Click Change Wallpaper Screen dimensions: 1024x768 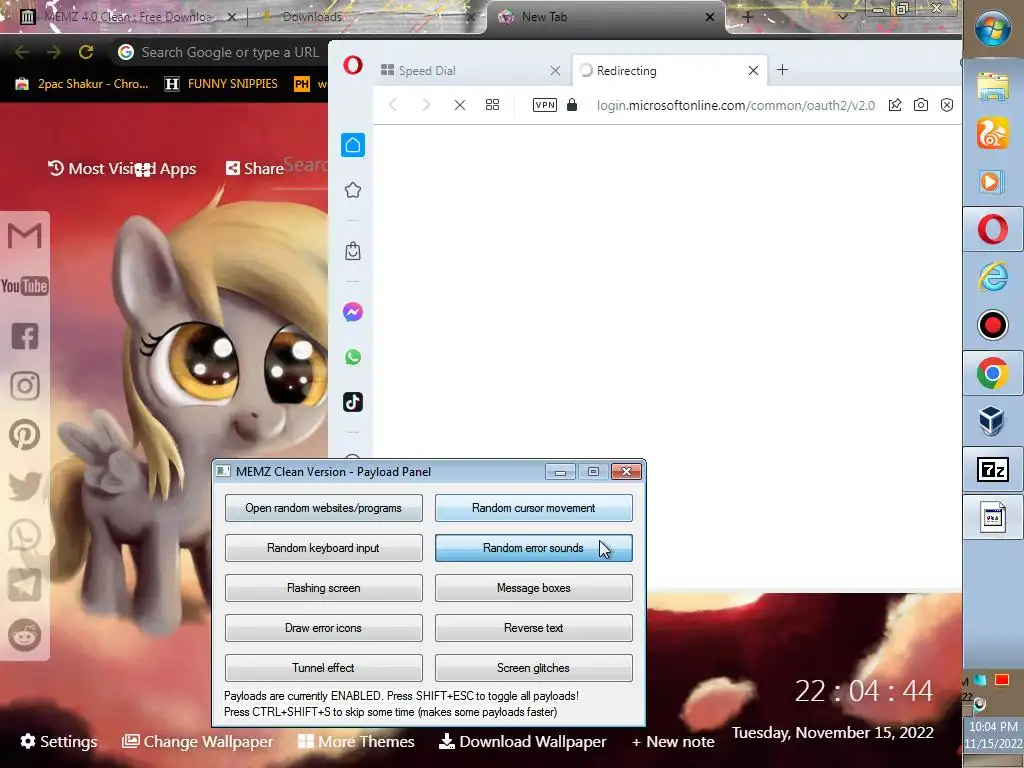(198, 742)
